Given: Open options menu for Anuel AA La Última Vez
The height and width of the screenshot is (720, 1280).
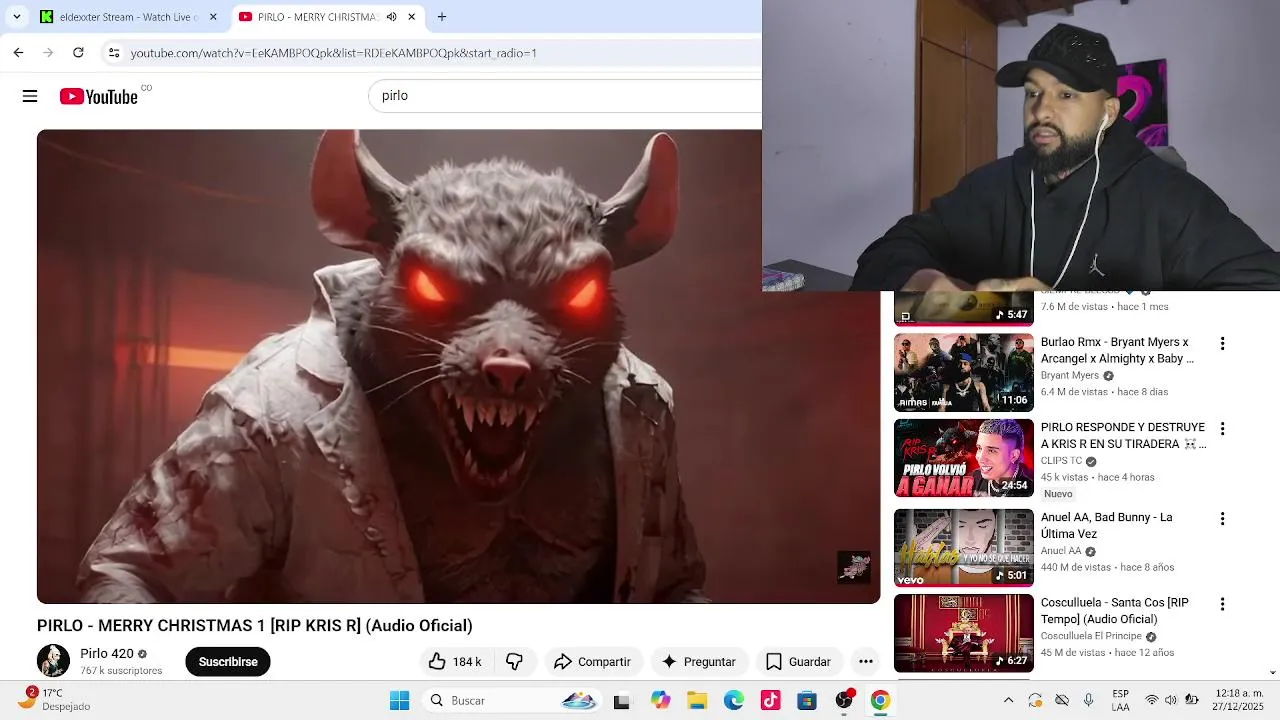Looking at the screenshot, I should tap(1222, 519).
